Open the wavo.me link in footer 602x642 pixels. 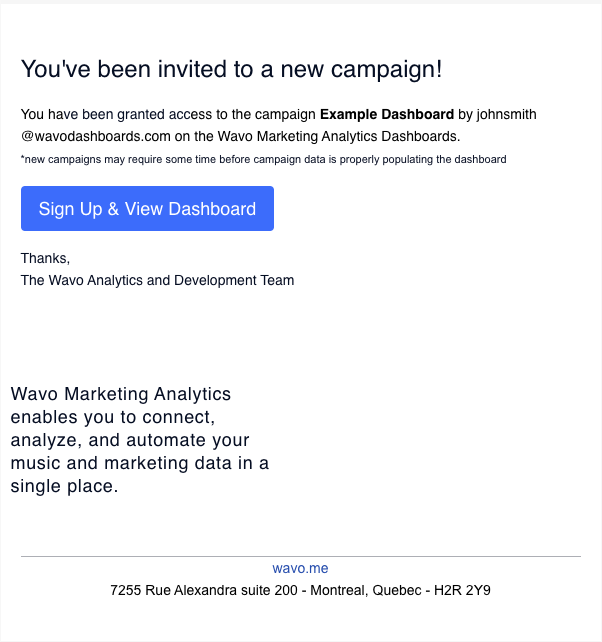point(300,568)
